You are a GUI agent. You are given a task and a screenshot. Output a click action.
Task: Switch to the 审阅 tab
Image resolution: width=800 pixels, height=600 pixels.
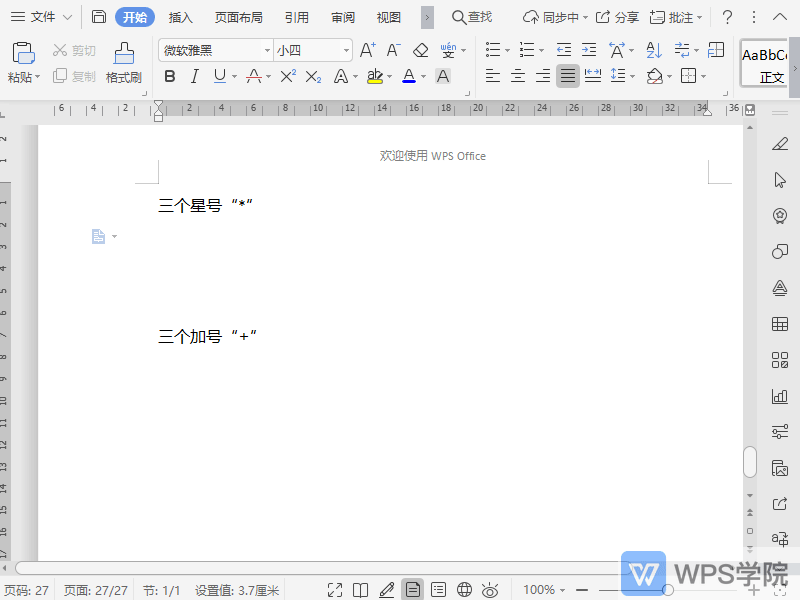[x=343, y=17]
